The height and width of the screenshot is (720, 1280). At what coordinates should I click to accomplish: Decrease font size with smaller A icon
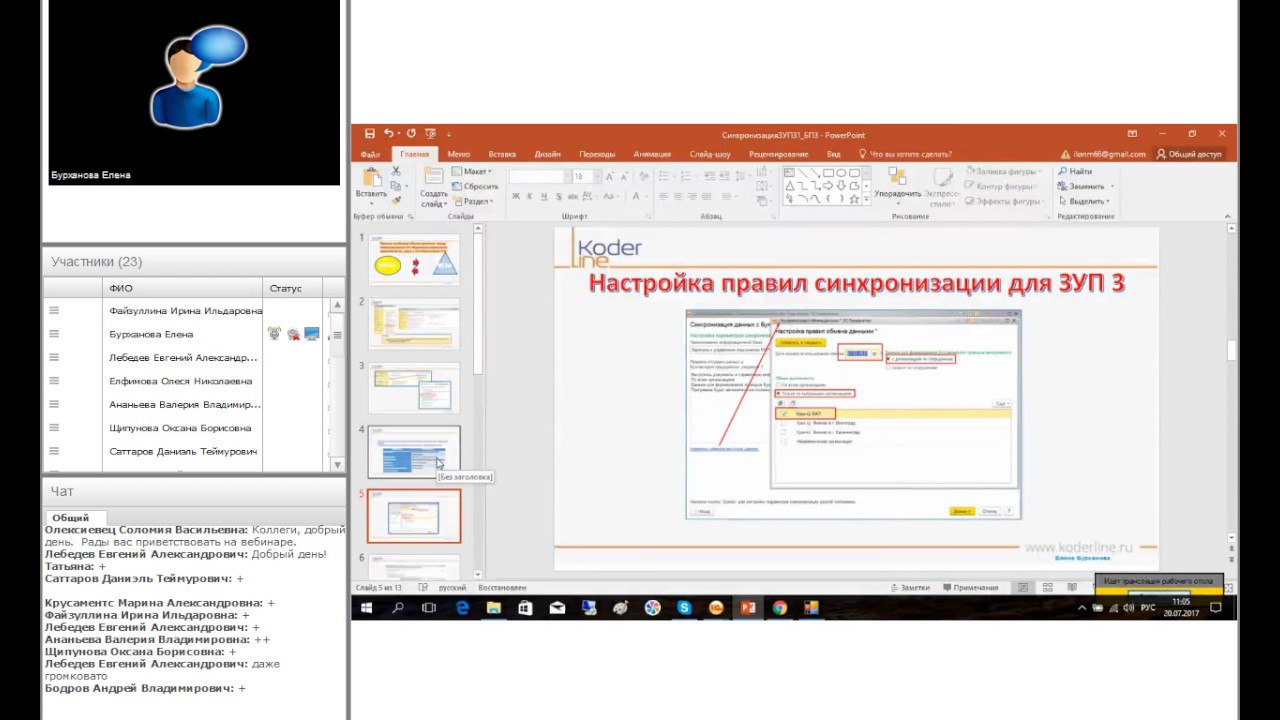(x=622, y=177)
